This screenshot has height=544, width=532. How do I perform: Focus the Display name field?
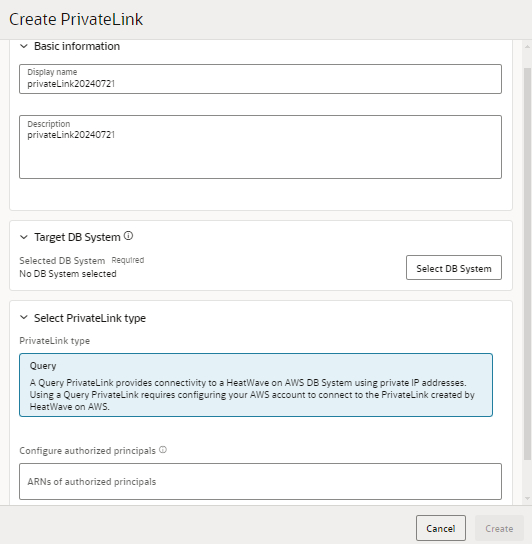coord(260,79)
